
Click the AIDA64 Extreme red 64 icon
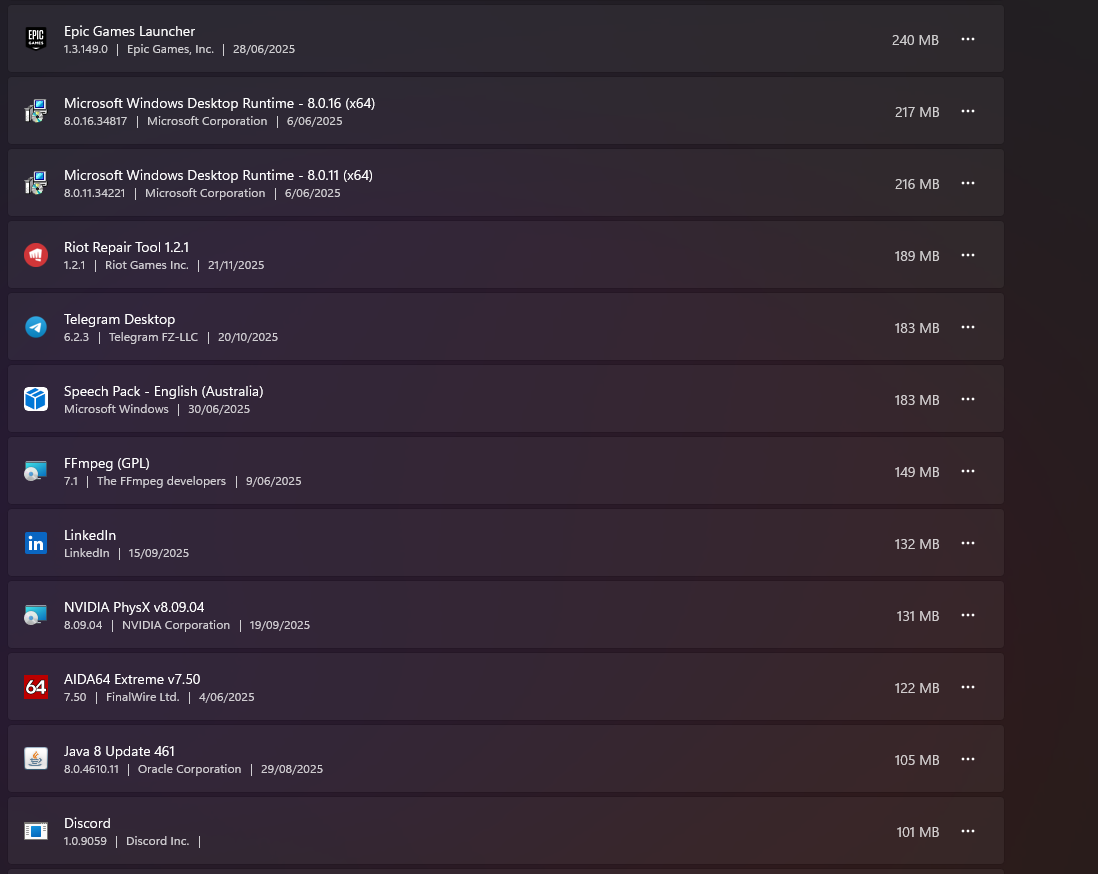click(36, 687)
